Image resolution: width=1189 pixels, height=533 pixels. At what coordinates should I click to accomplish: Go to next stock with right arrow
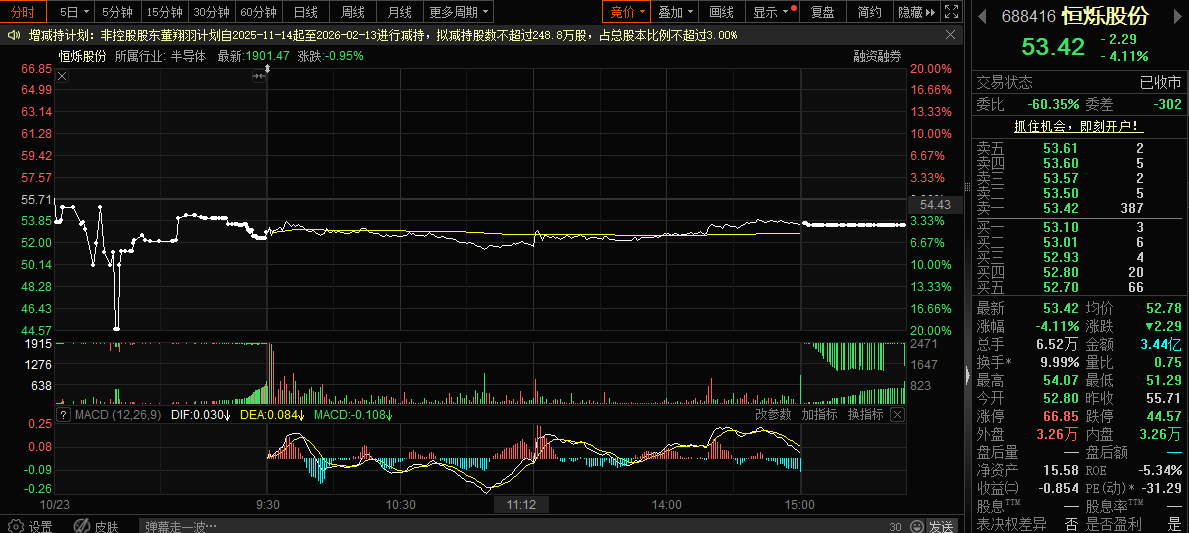click(x=1175, y=17)
